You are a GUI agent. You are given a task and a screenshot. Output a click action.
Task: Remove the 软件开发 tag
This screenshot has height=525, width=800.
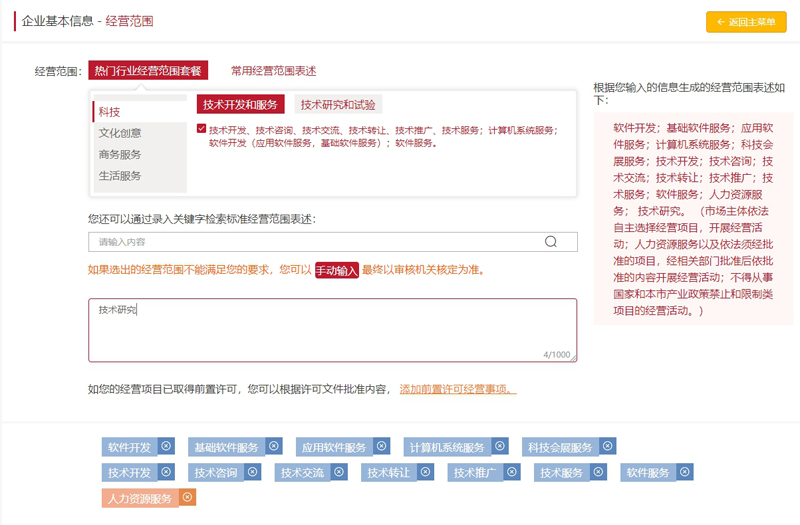pyautogui.click(x=166, y=446)
